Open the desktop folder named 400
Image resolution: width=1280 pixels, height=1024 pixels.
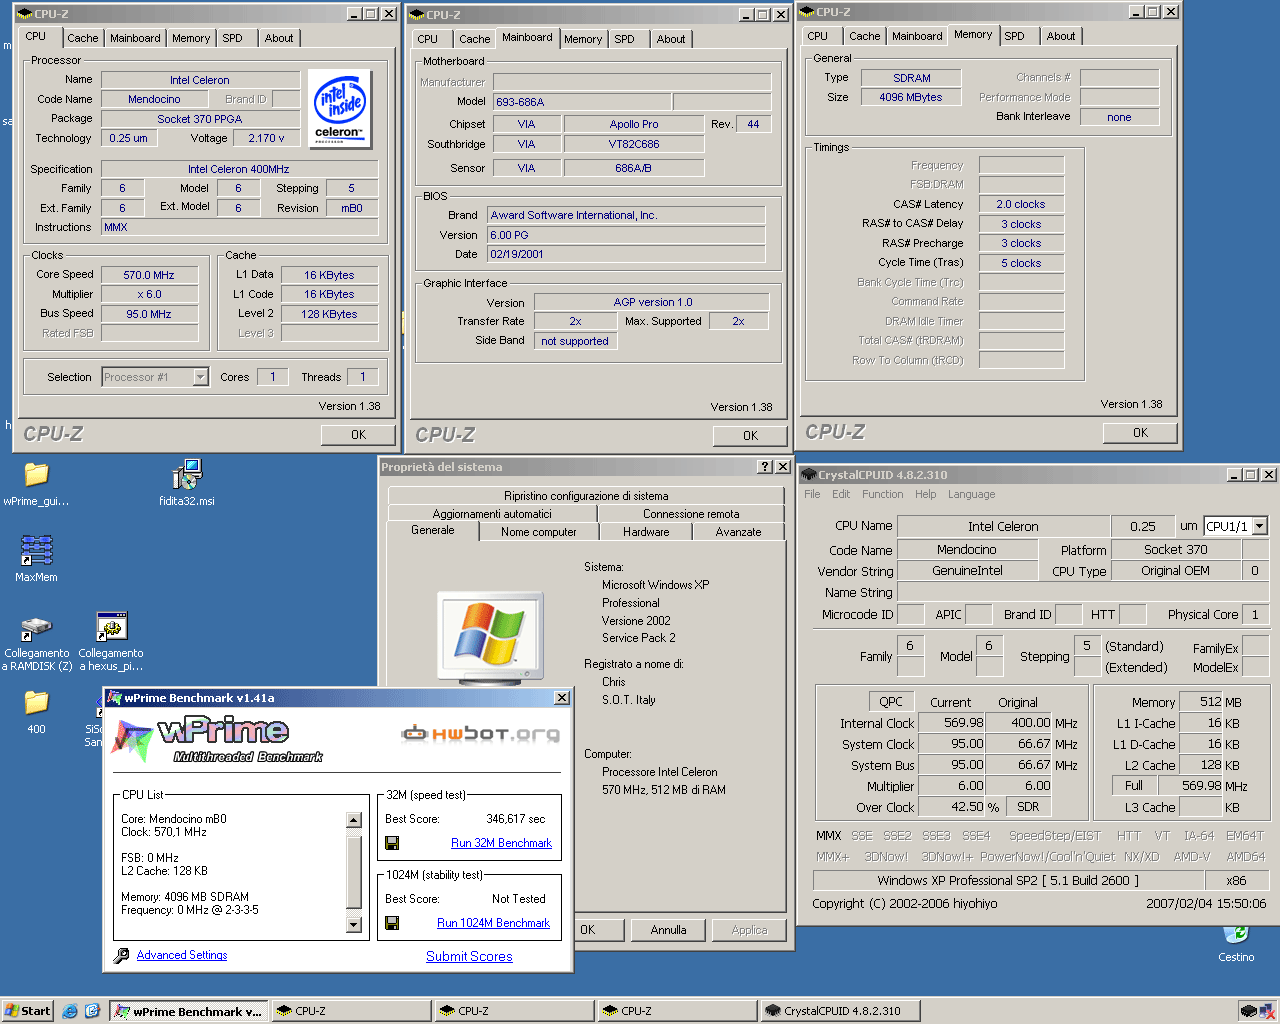coord(36,703)
